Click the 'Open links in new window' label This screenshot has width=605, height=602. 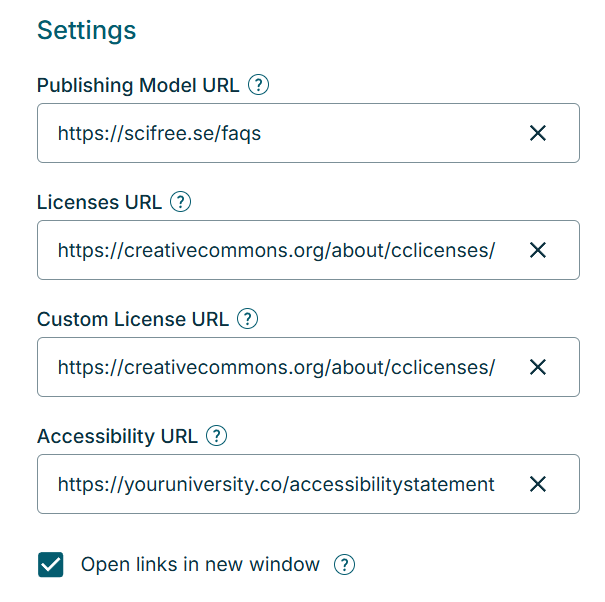point(200,565)
